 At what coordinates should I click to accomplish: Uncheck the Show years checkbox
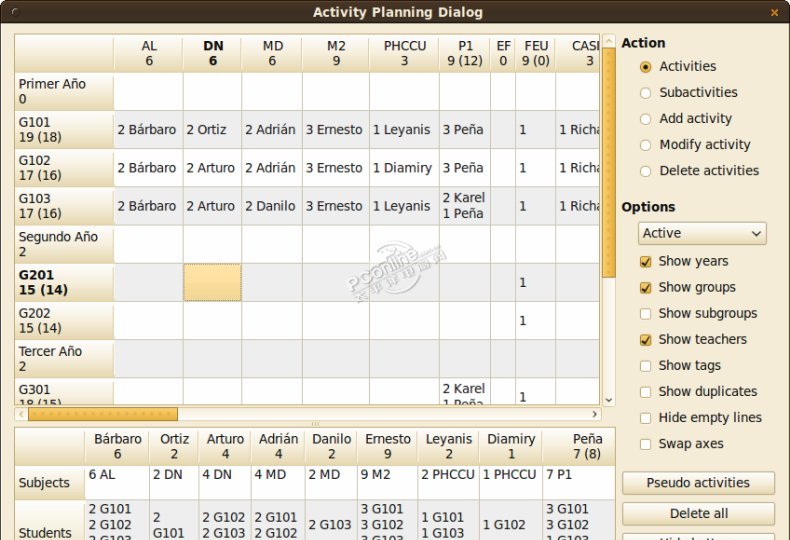tap(645, 262)
